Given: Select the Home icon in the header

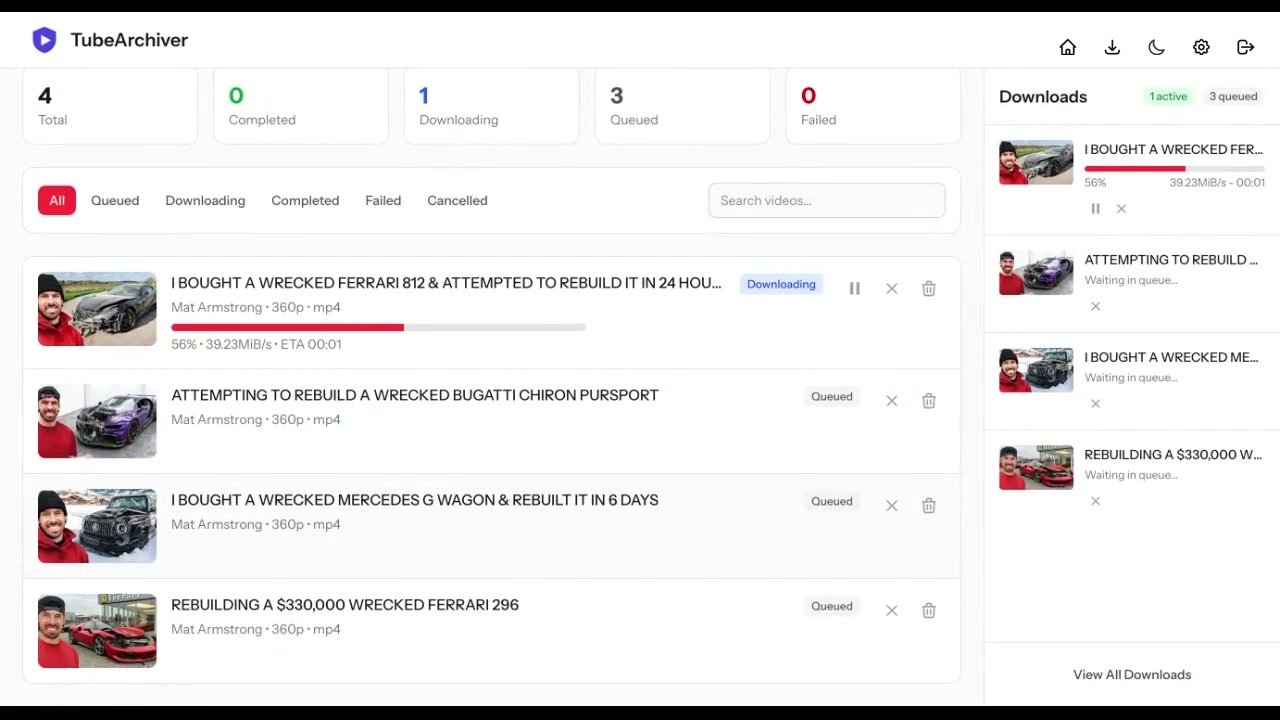Looking at the screenshot, I should (x=1067, y=47).
